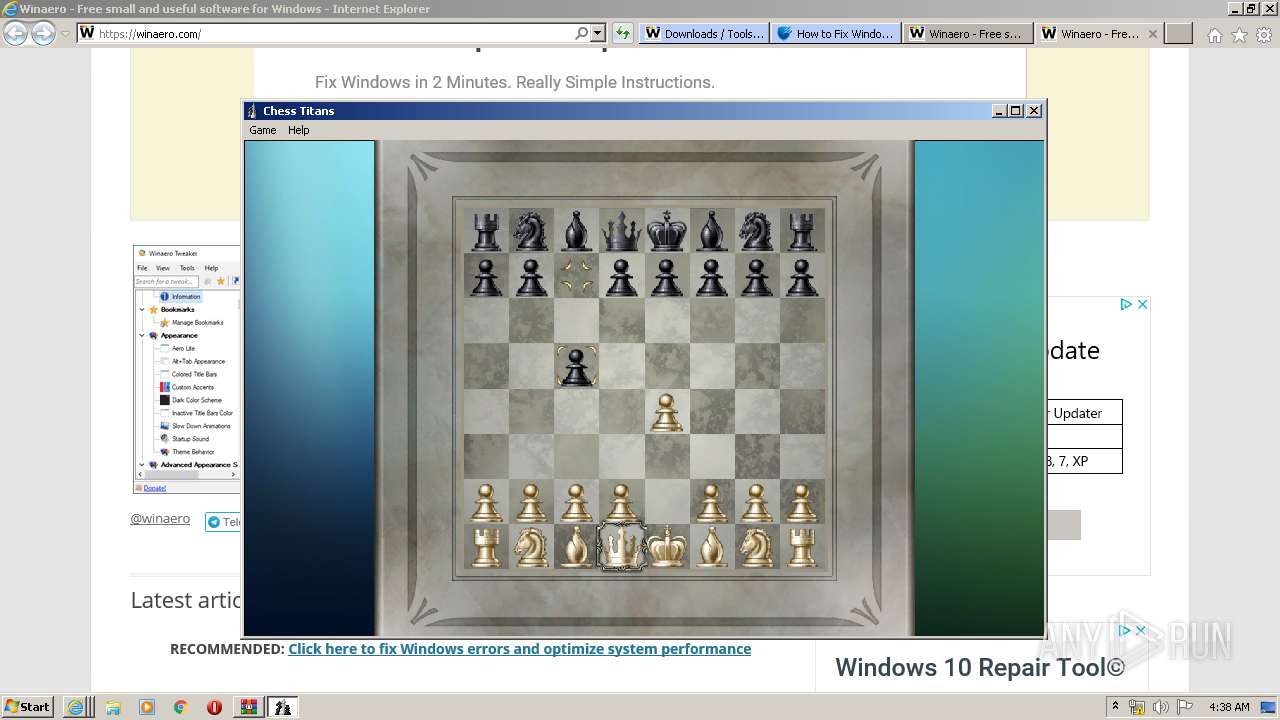Open the Windows Start menu
Viewport: 1280px width, 720px height.
[x=27, y=706]
